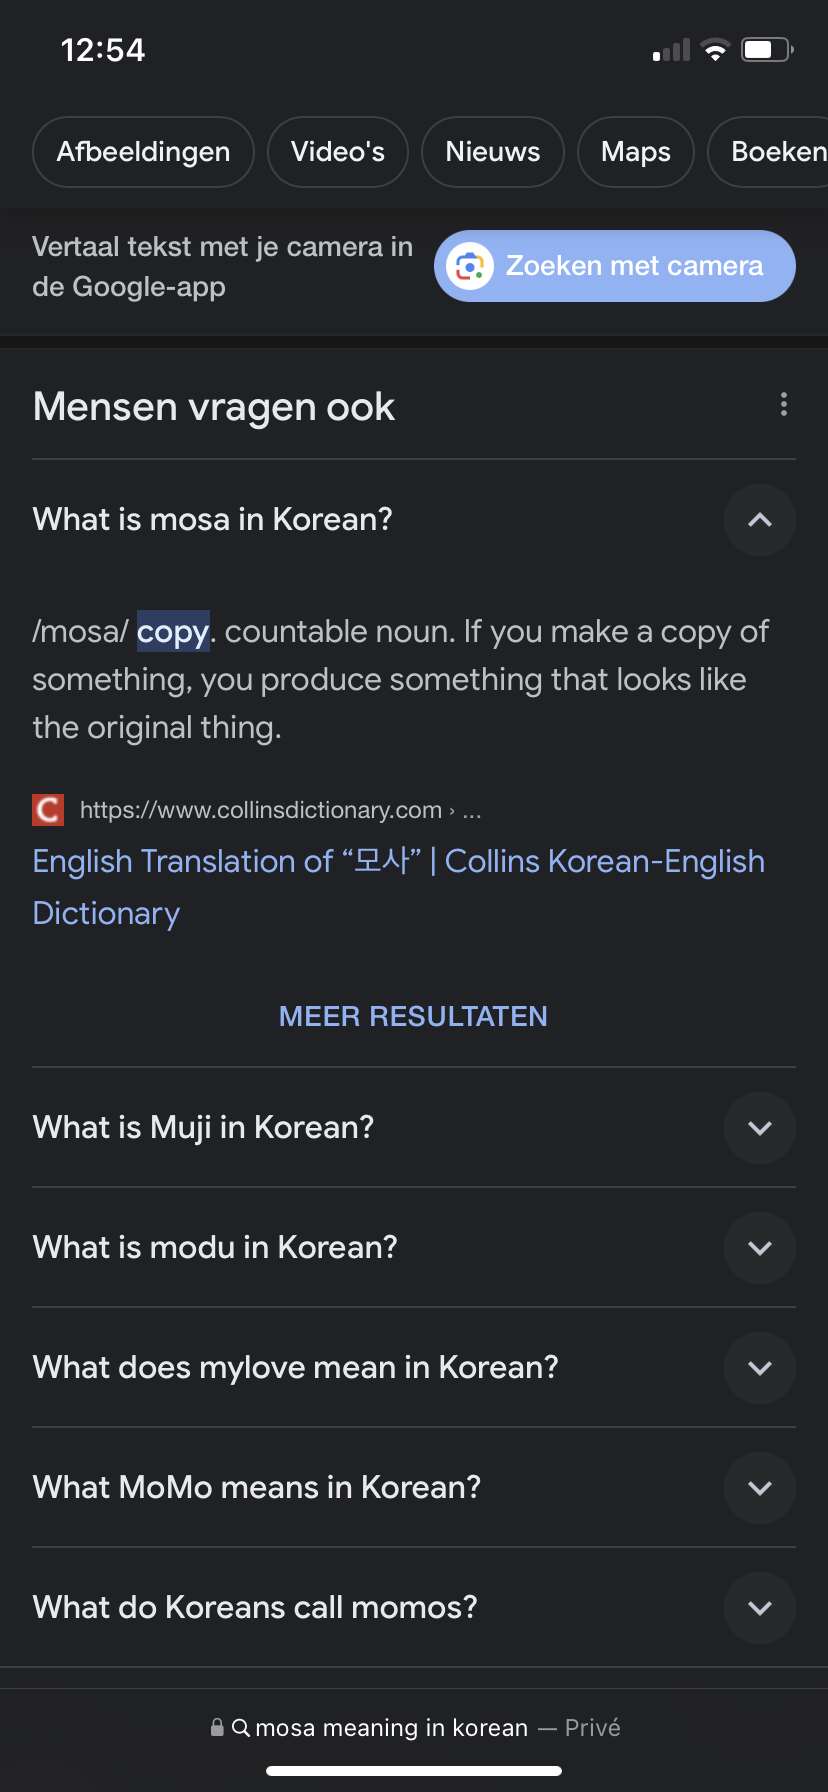Expand What do Koreans call momos
Image resolution: width=828 pixels, height=1792 pixels.
[x=760, y=1608]
